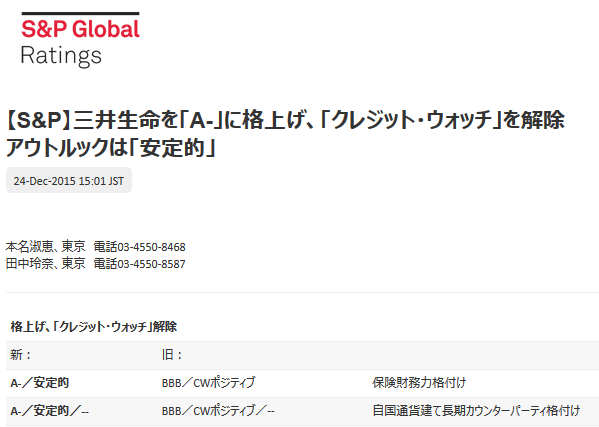The height and width of the screenshot is (427, 599).
Task: Click the article headline about 三井生命 upgrade
Action: (285, 134)
